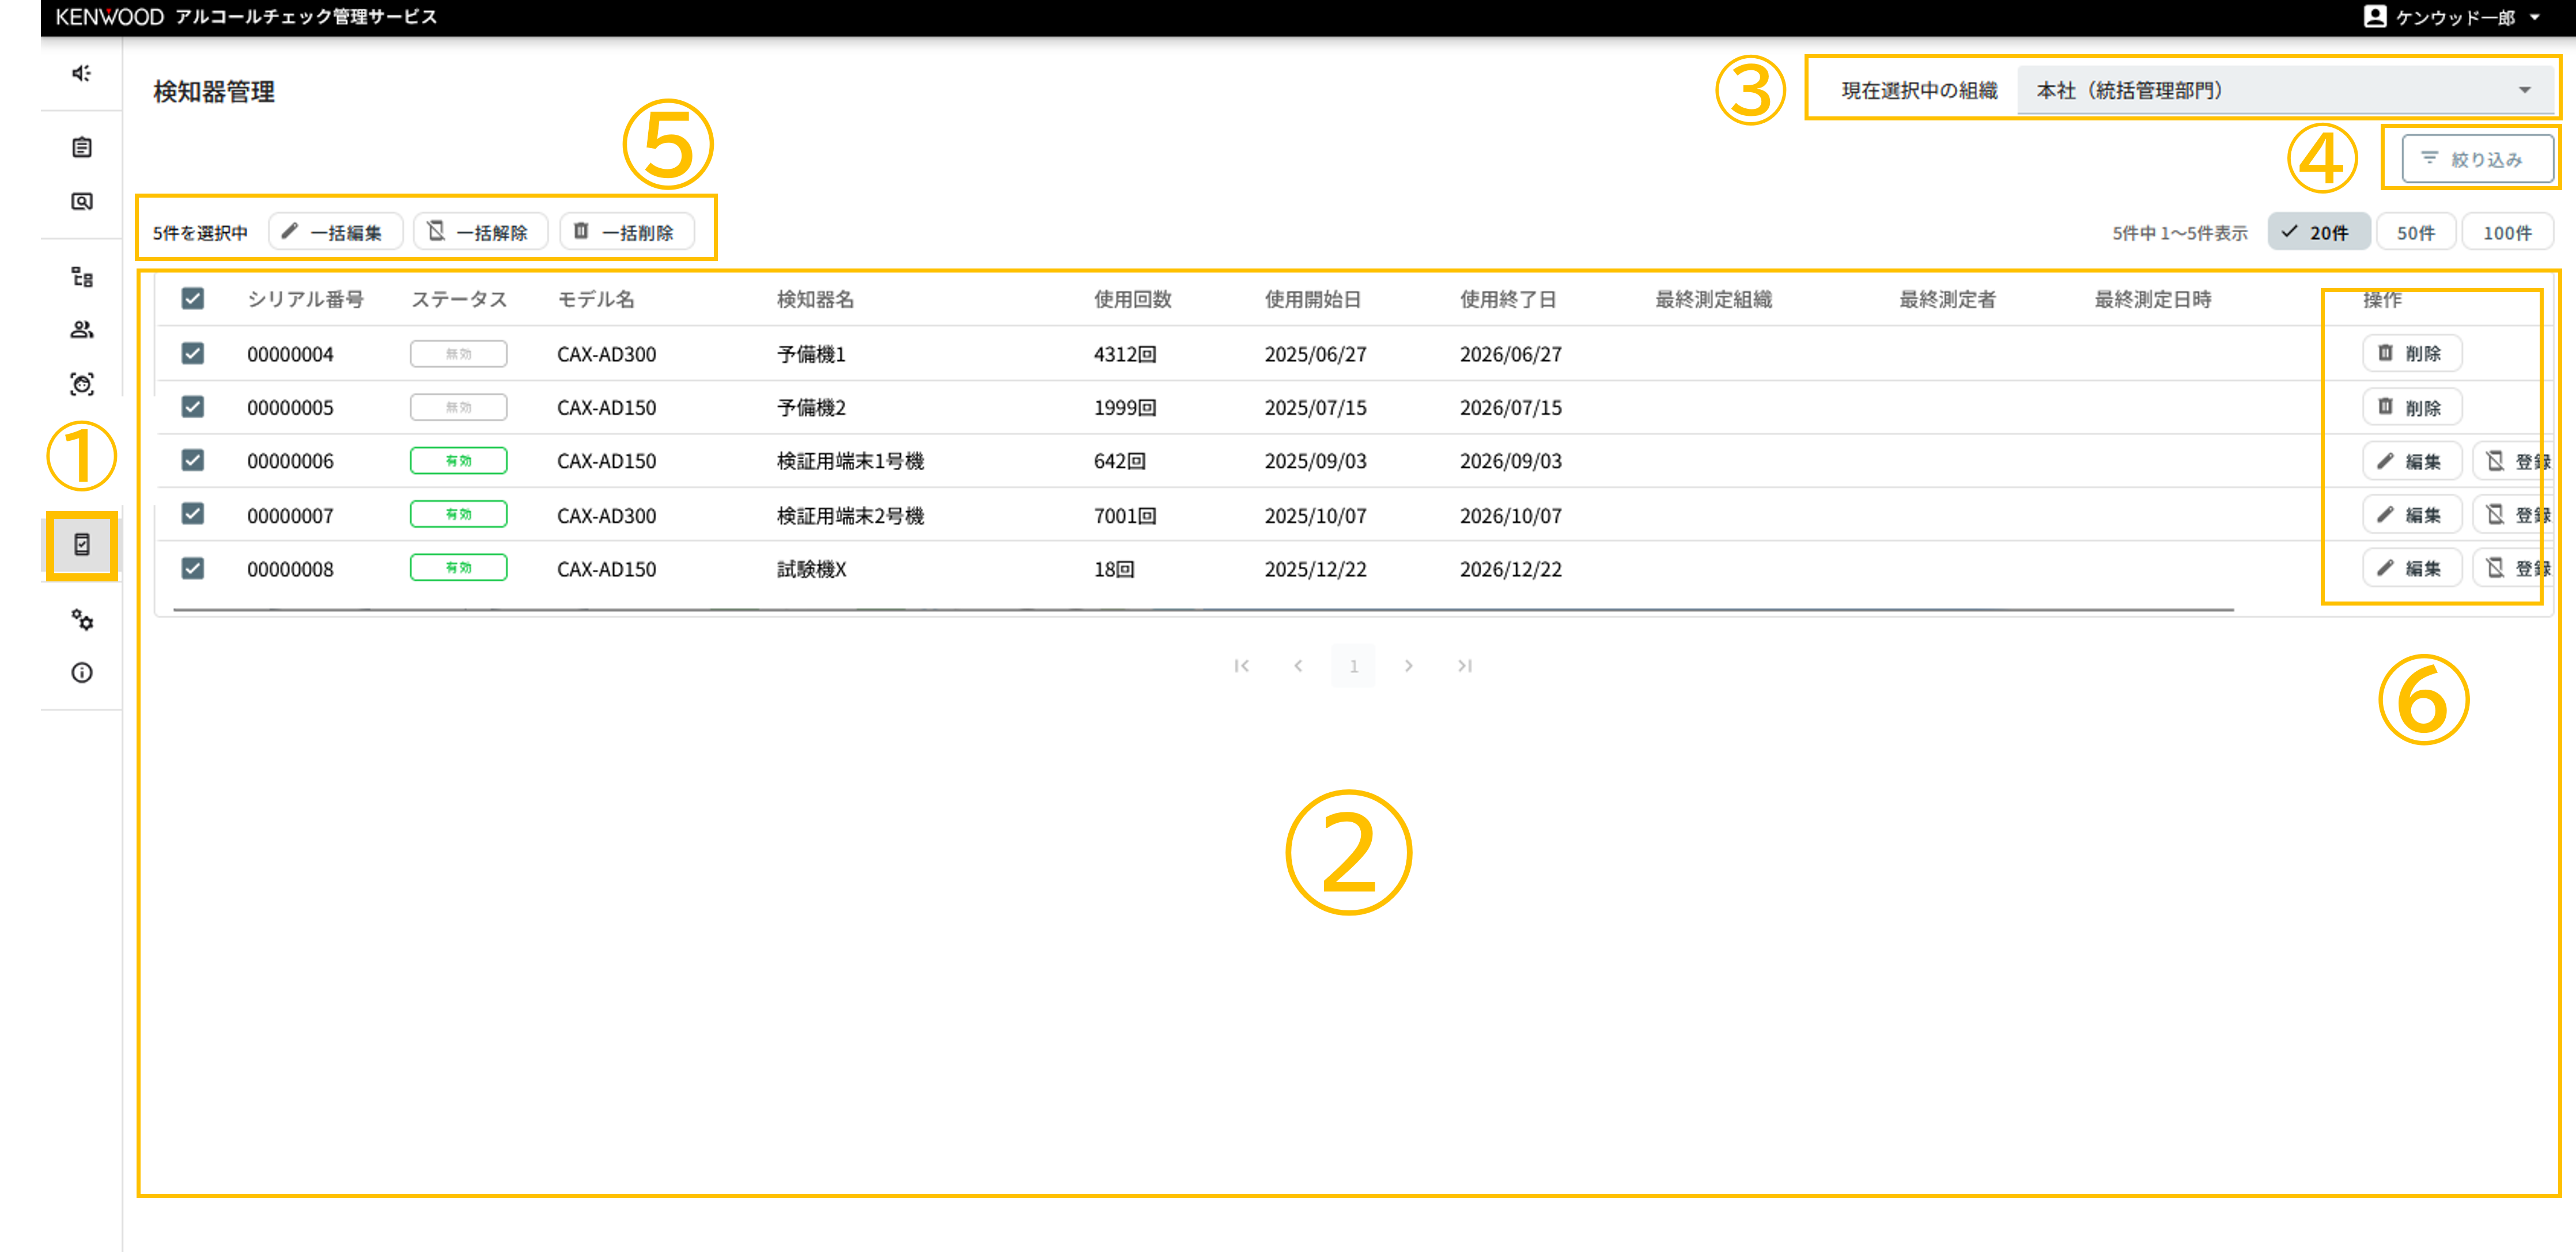Screen dimensions: 2576x1252
Task: Click the ステータス column header
Action: (x=459, y=299)
